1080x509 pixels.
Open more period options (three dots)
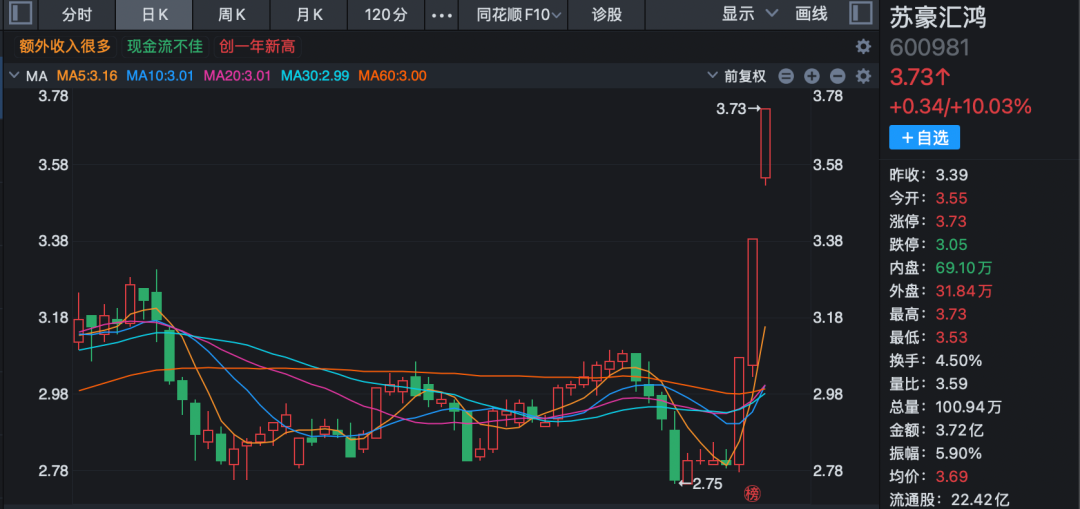pos(440,14)
